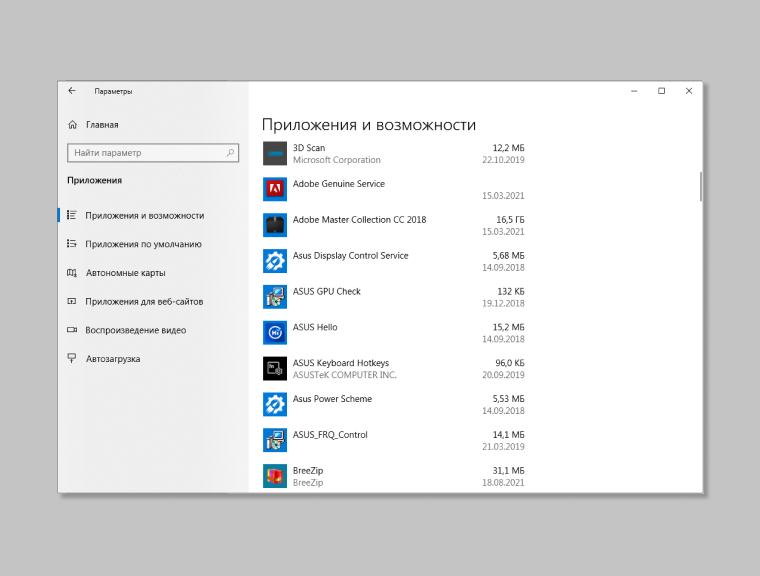Click the 21.03.2019 install date
This screenshot has width=760, height=576.
(503, 447)
